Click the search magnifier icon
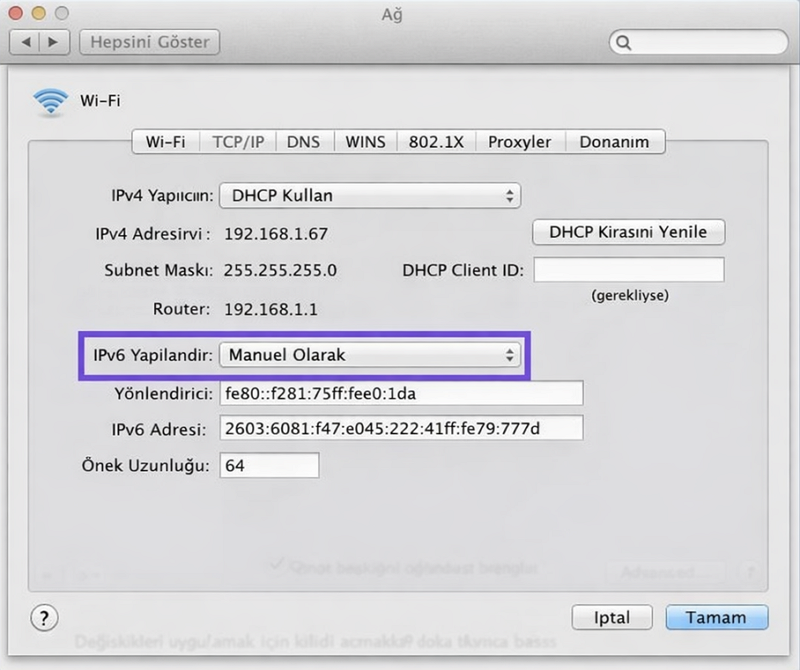 625,43
